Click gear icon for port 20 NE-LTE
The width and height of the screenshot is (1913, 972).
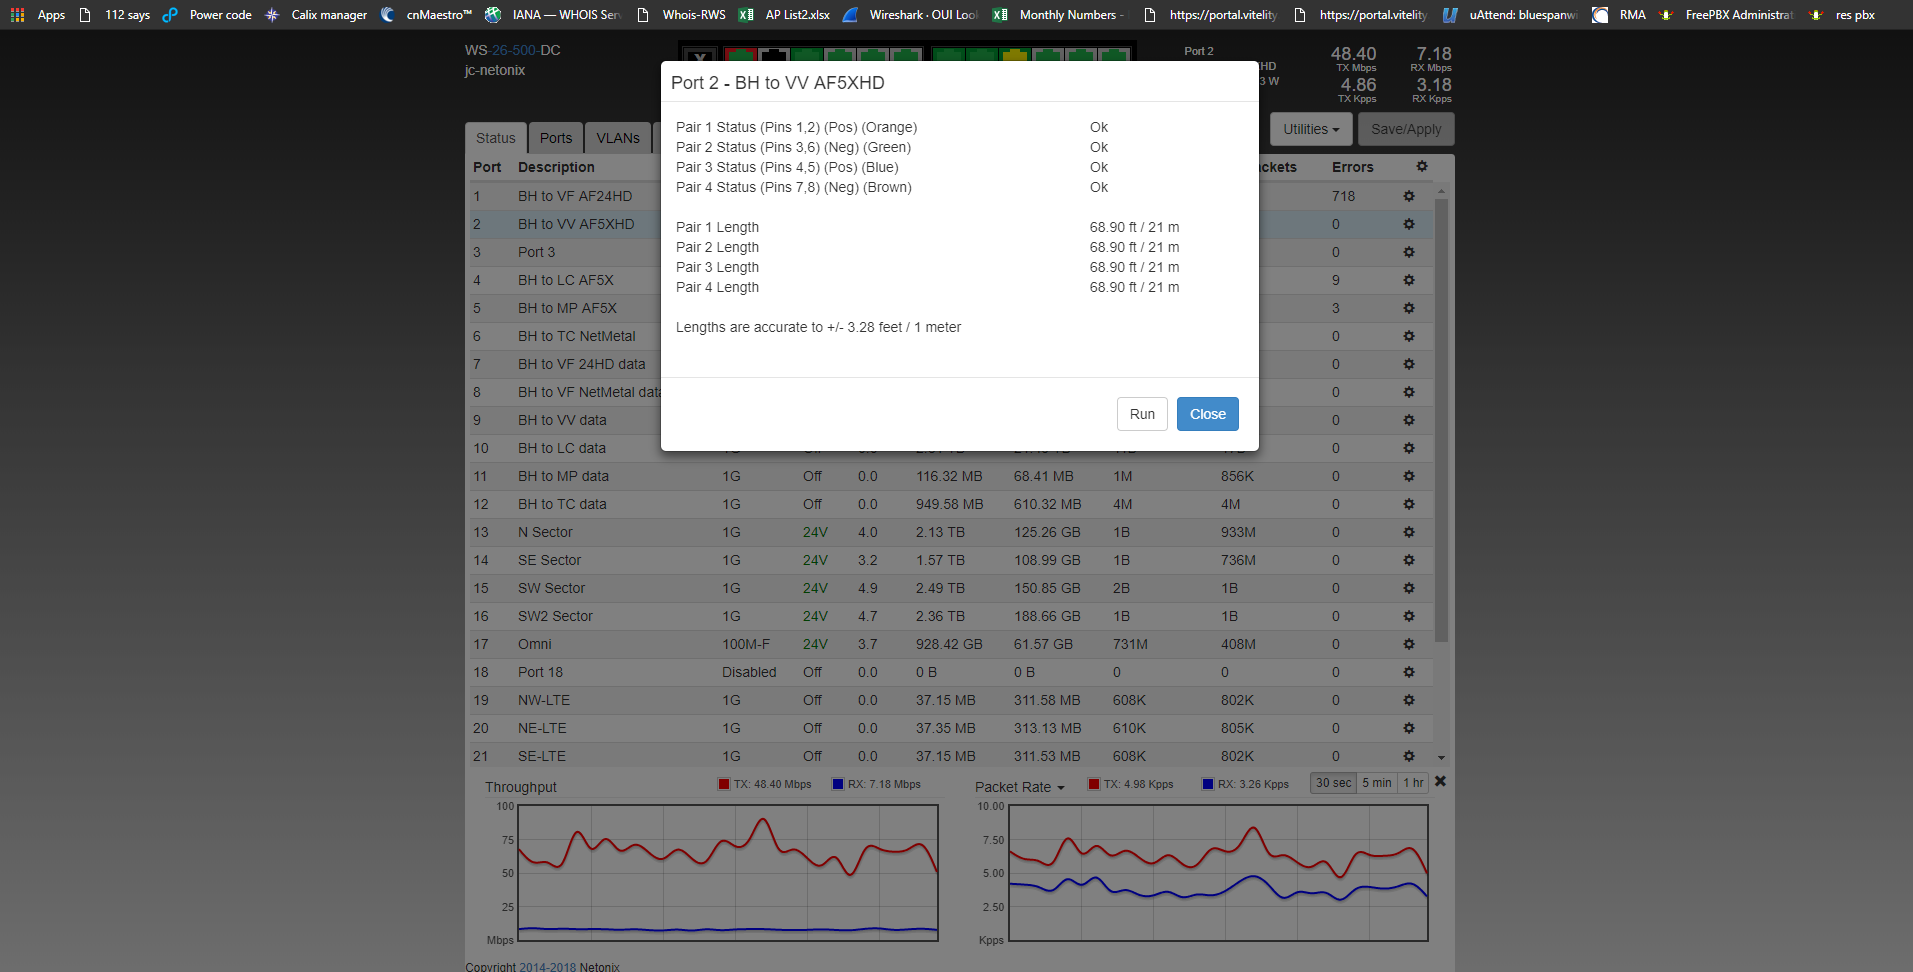coord(1408,728)
